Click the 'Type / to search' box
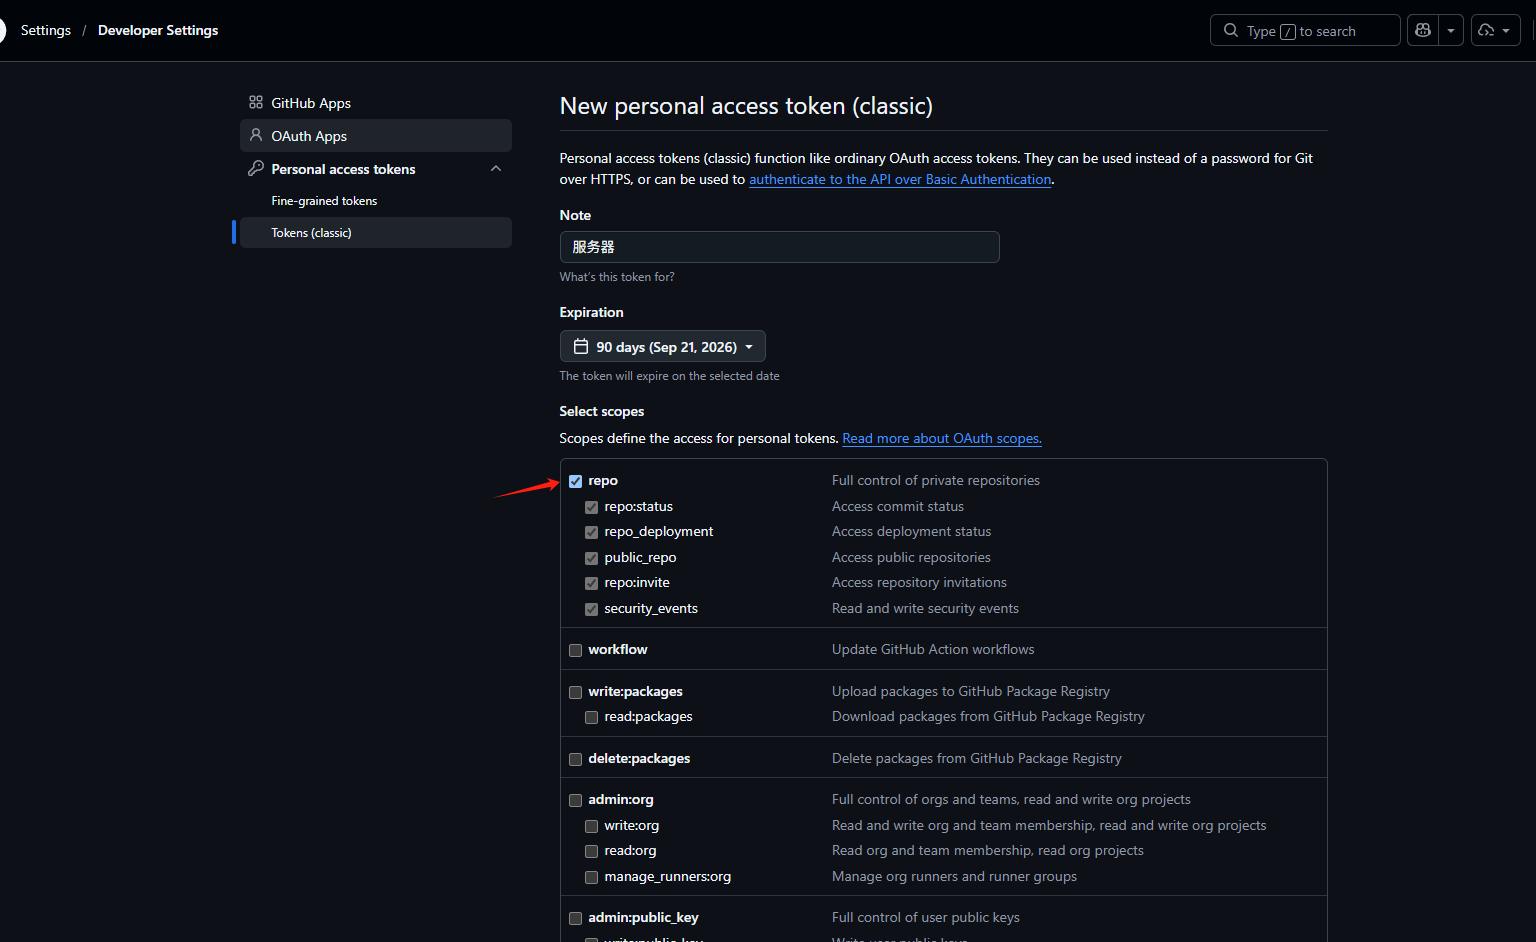The width and height of the screenshot is (1536, 942). [x=1305, y=30]
